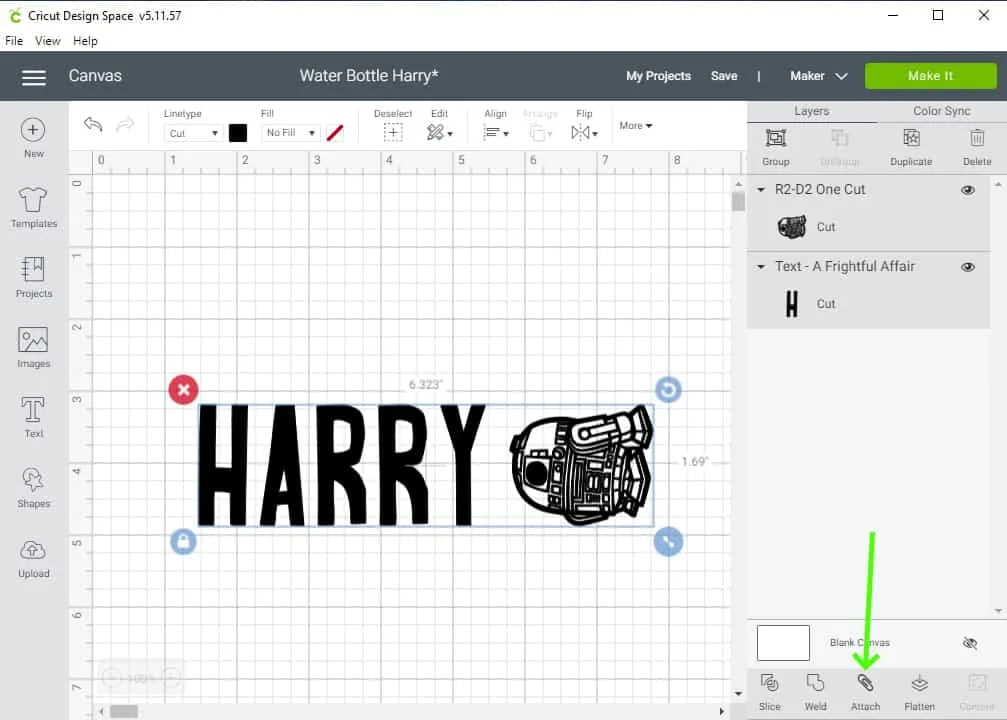The image size is (1007, 720).
Task: Open the hamburger main menu
Action: click(x=34, y=77)
